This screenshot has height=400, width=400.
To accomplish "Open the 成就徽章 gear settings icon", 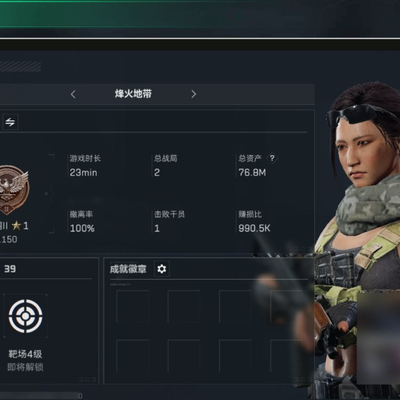I will pyautogui.click(x=162, y=269).
